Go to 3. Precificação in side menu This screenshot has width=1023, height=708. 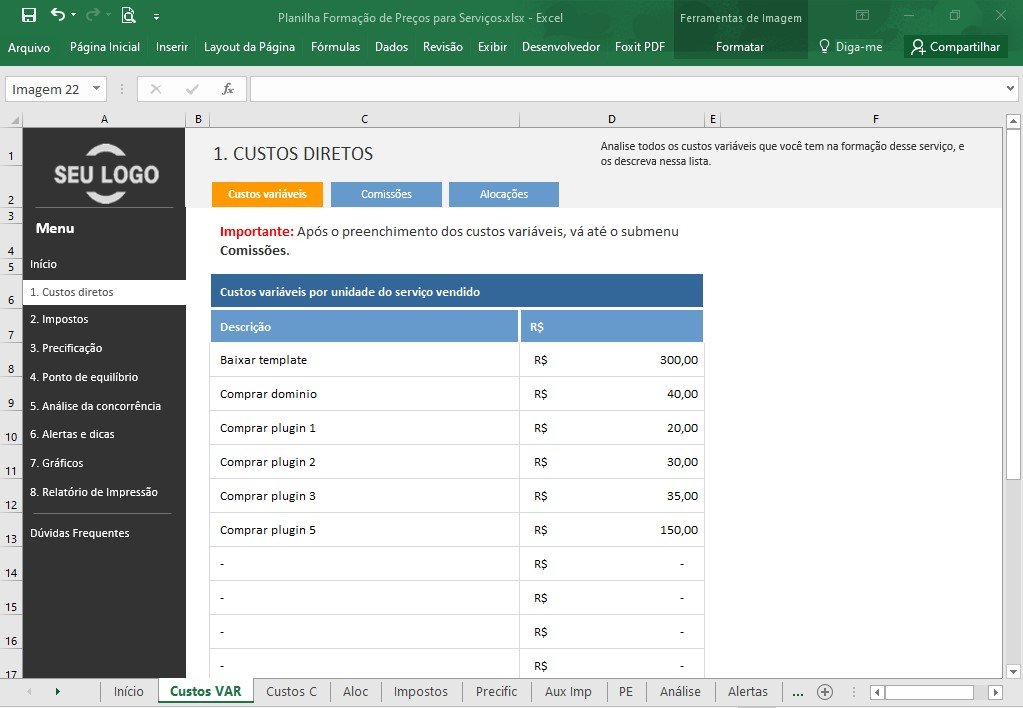coord(66,348)
